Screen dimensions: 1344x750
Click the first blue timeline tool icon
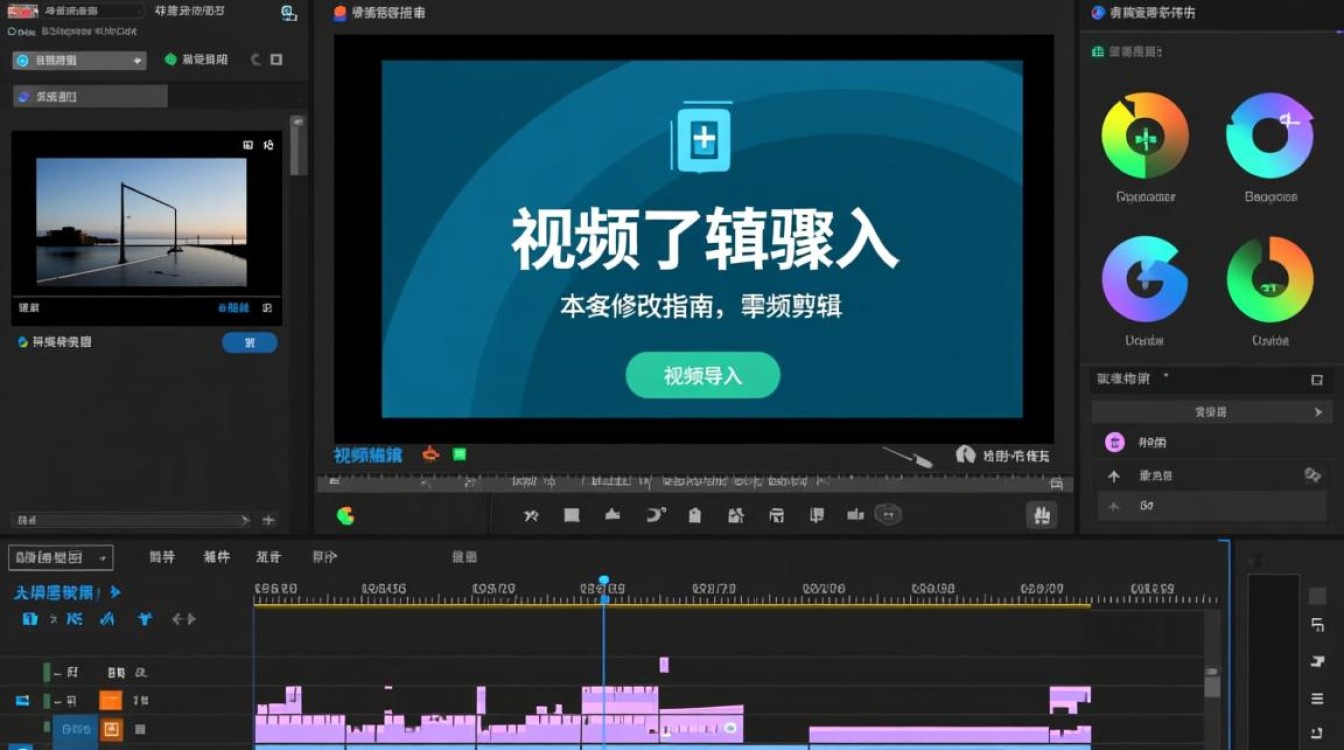pyautogui.click(x=30, y=619)
